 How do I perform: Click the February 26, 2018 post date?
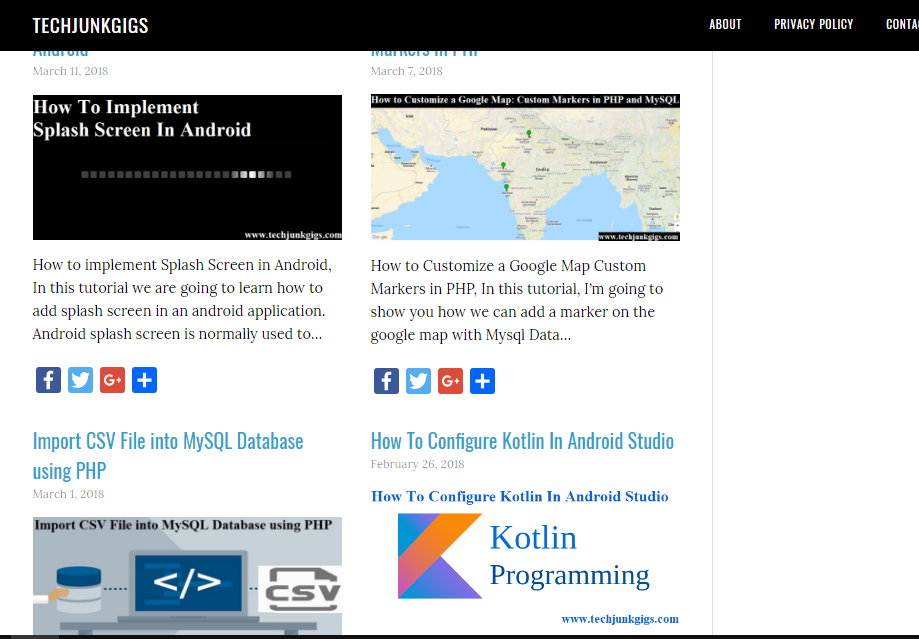tap(417, 464)
